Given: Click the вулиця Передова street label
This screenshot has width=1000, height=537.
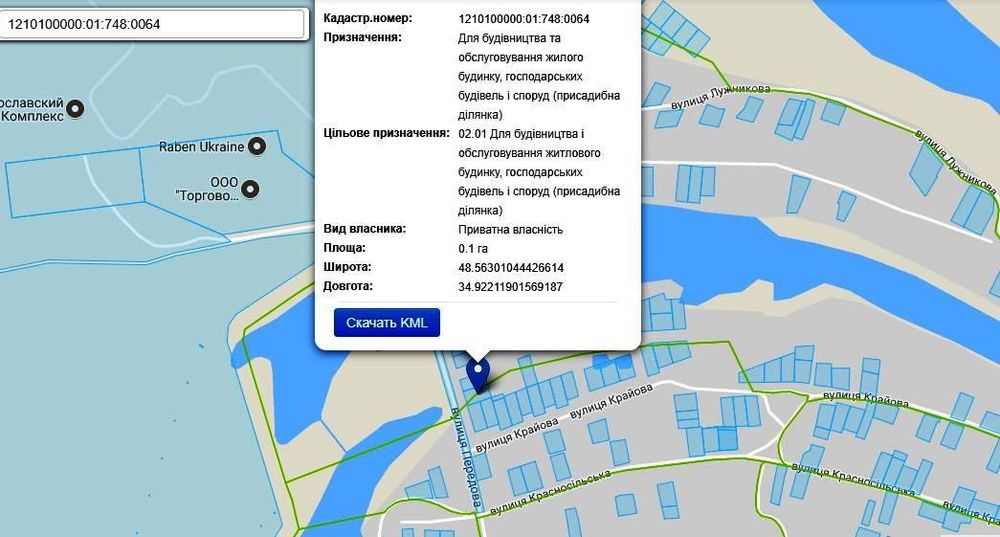Looking at the screenshot, I should (x=466, y=456).
